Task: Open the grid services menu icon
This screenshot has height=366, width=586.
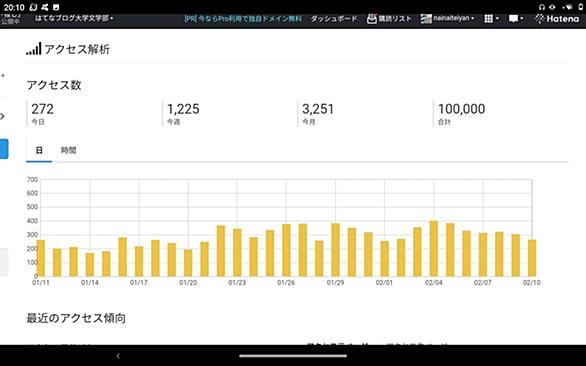Action: point(488,19)
